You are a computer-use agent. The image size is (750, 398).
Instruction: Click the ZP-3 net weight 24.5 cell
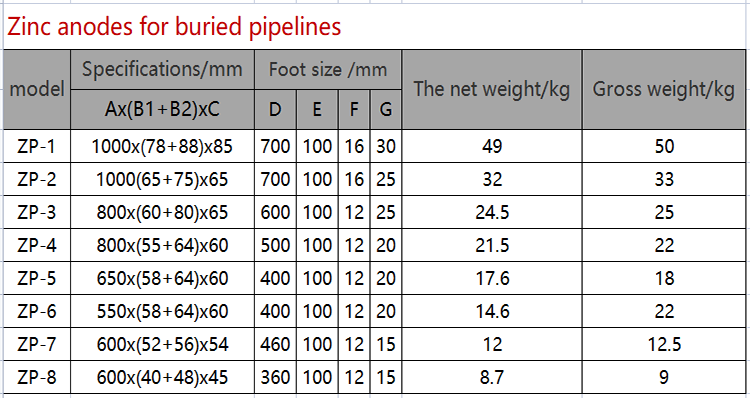click(492, 212)
